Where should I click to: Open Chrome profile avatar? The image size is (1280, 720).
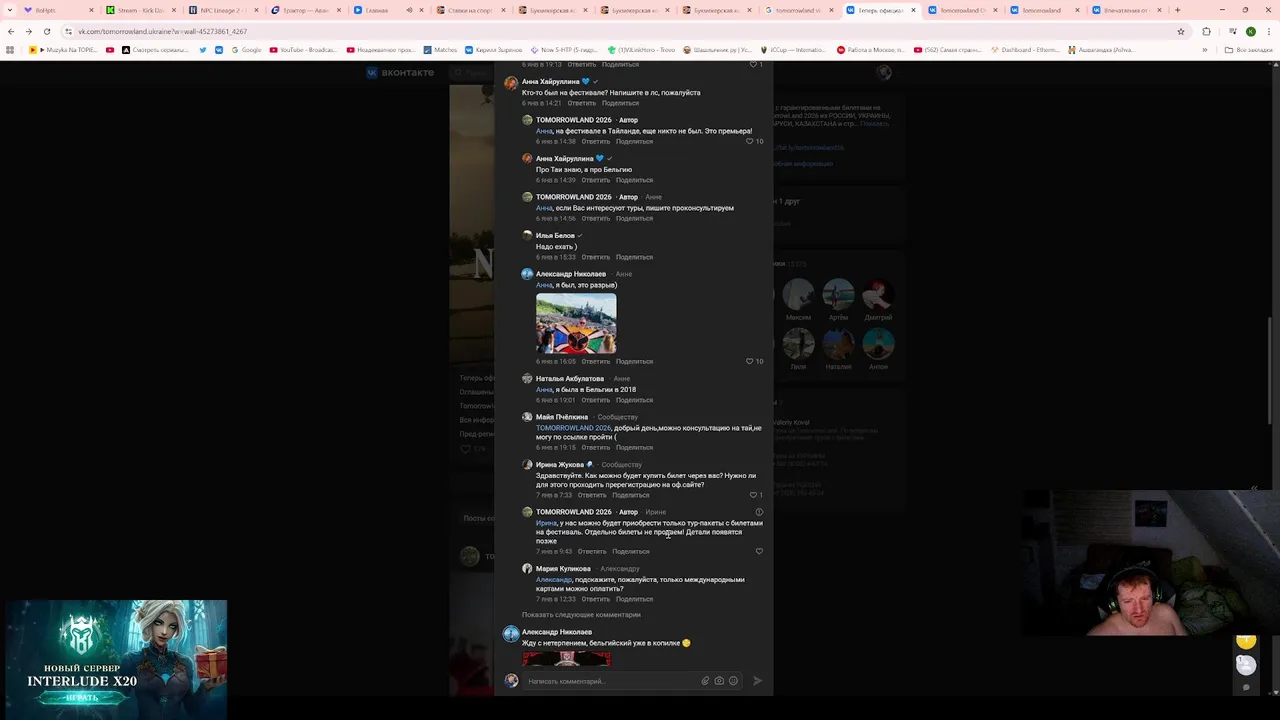click(1251, 31)
